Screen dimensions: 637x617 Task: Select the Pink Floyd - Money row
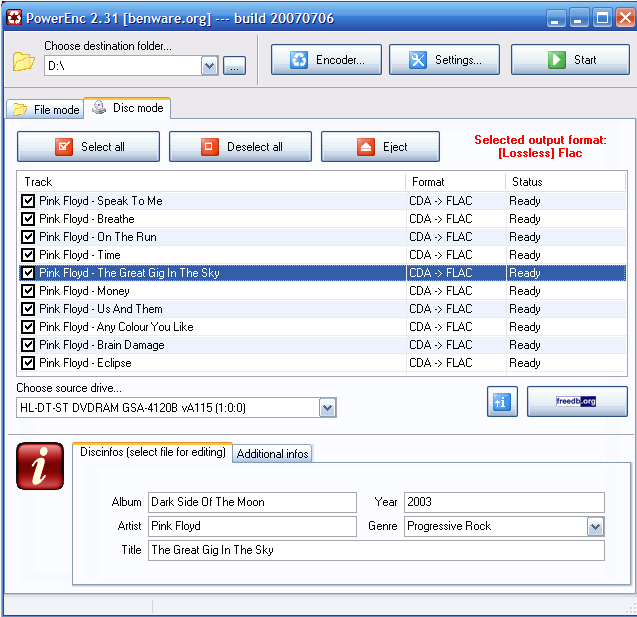point(322,291)
